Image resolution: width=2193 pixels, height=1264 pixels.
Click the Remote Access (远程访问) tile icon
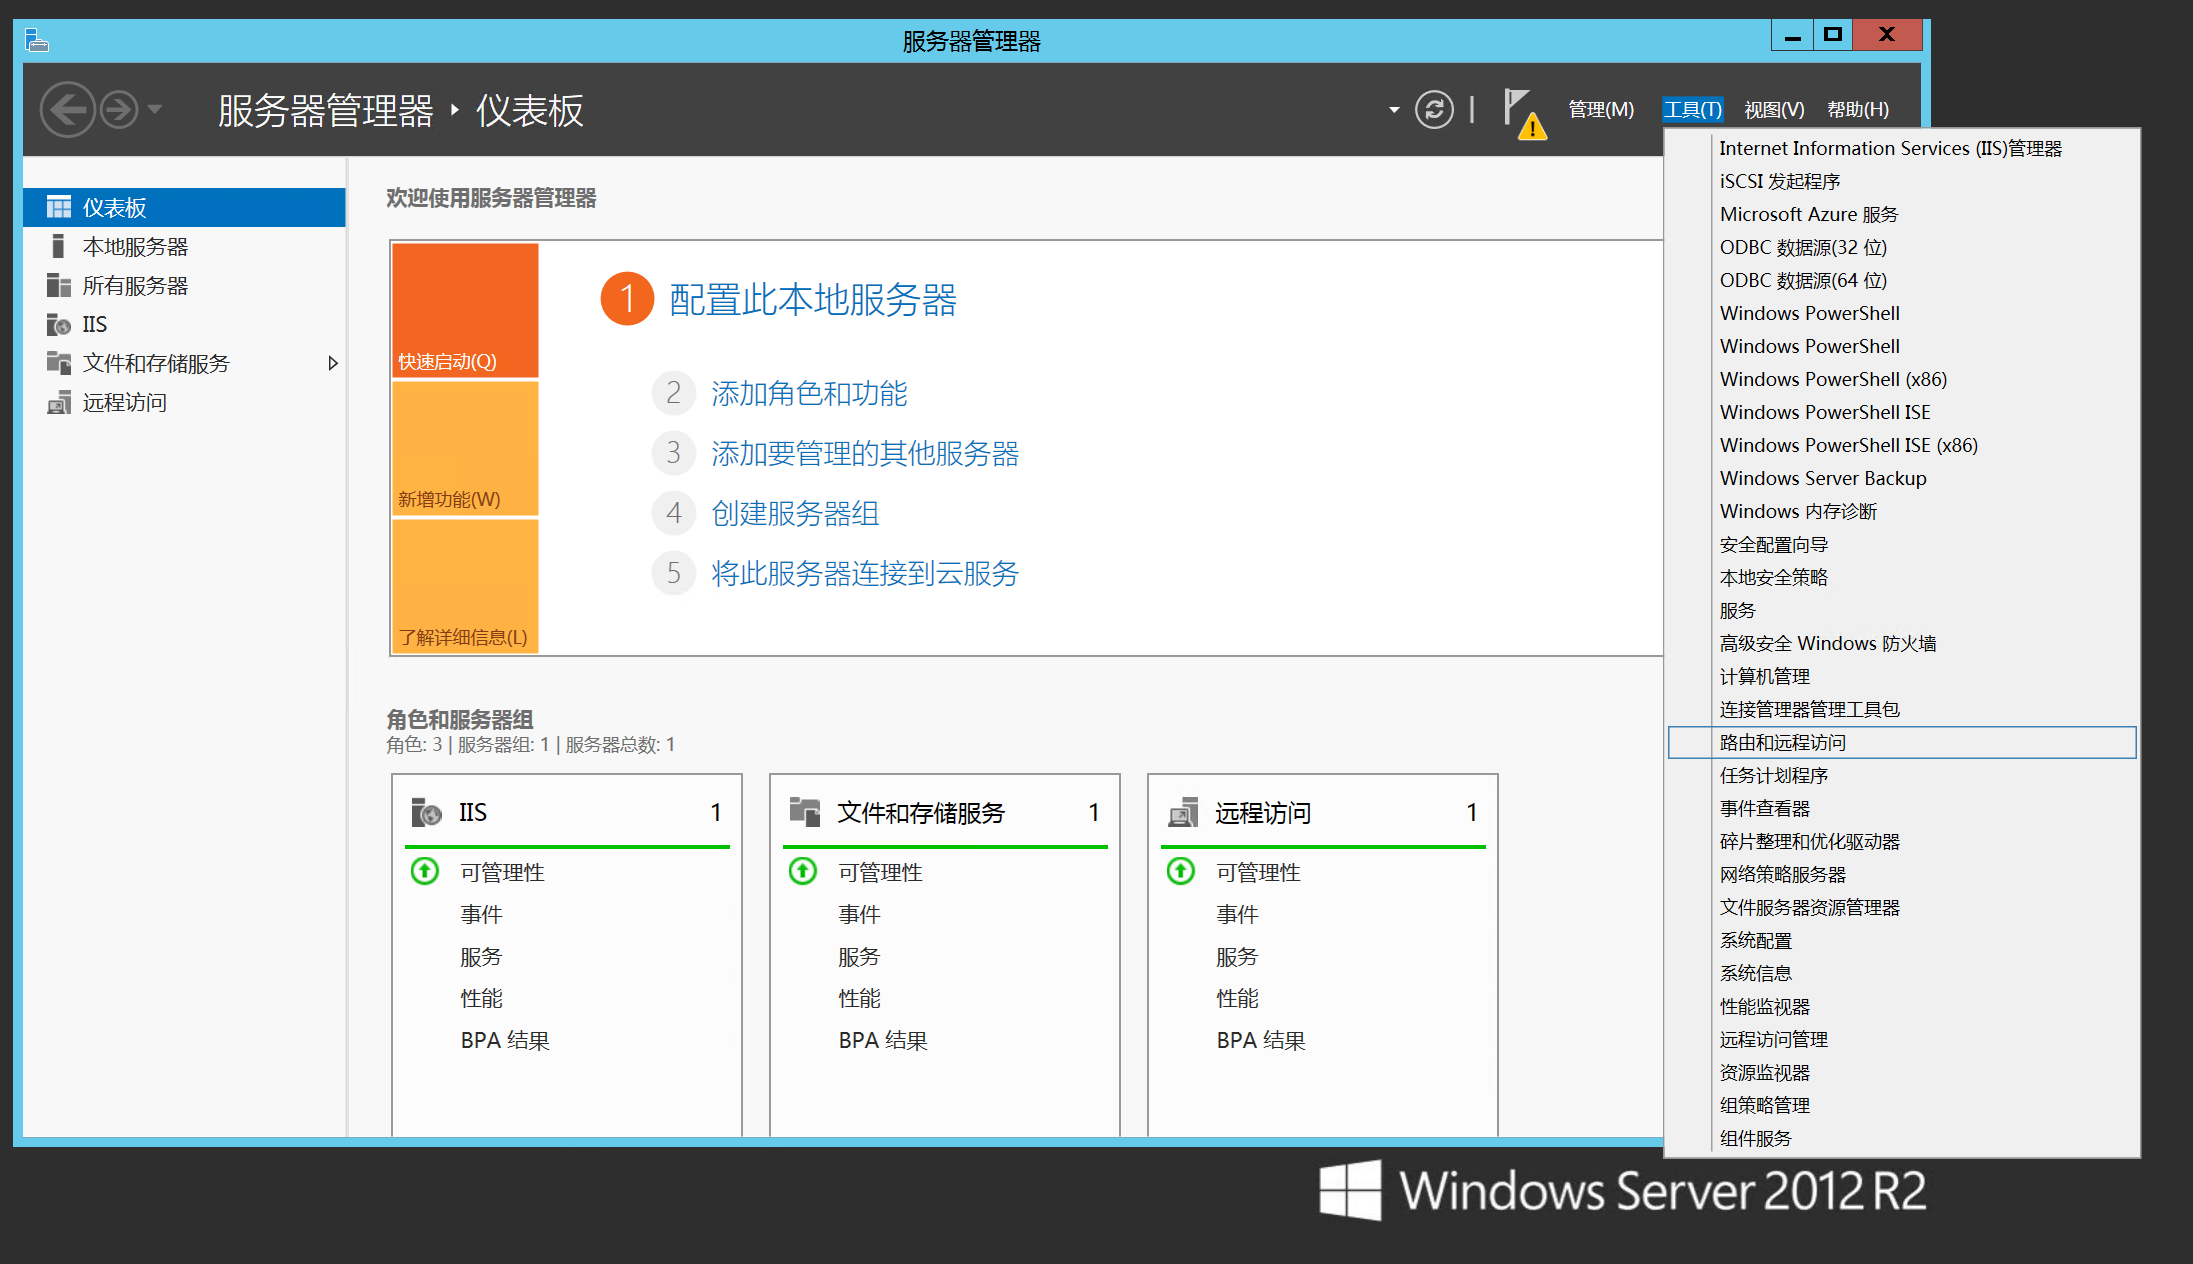coord(1183,812)
